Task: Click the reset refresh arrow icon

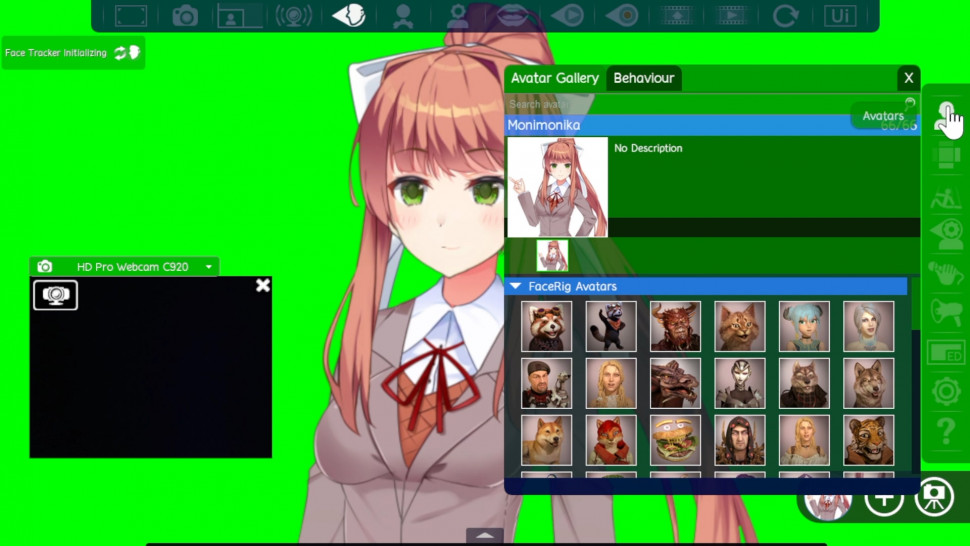Action: [x=785, y=15]
